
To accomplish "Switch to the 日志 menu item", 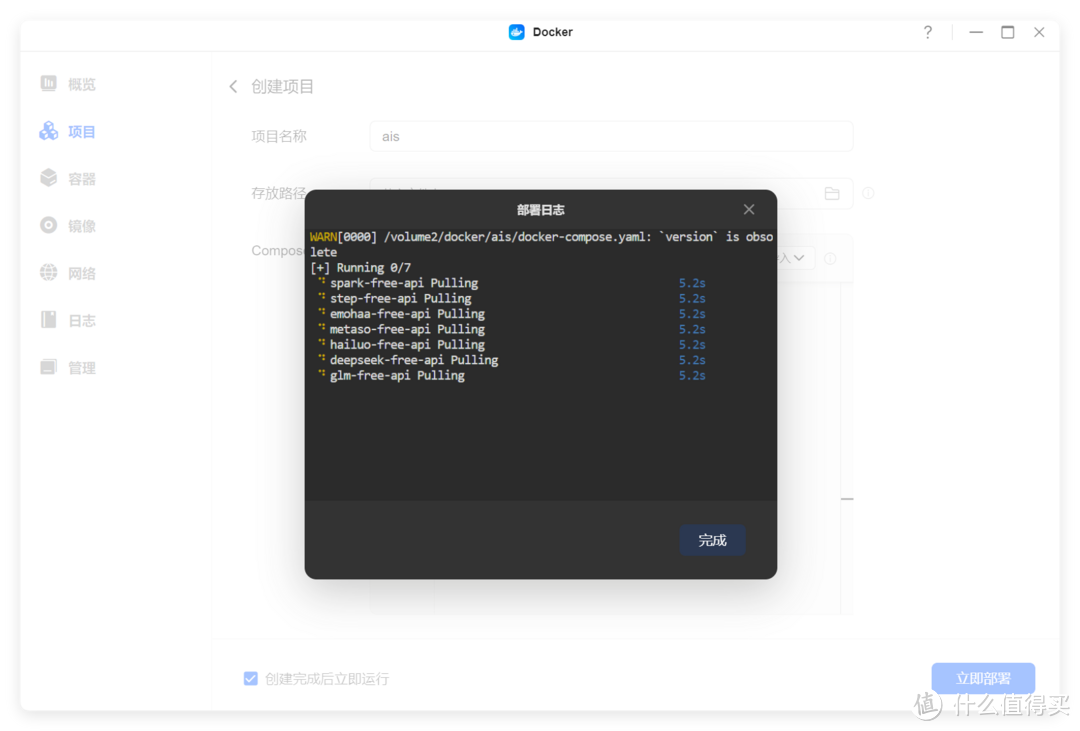I will (x=81, y=320).
